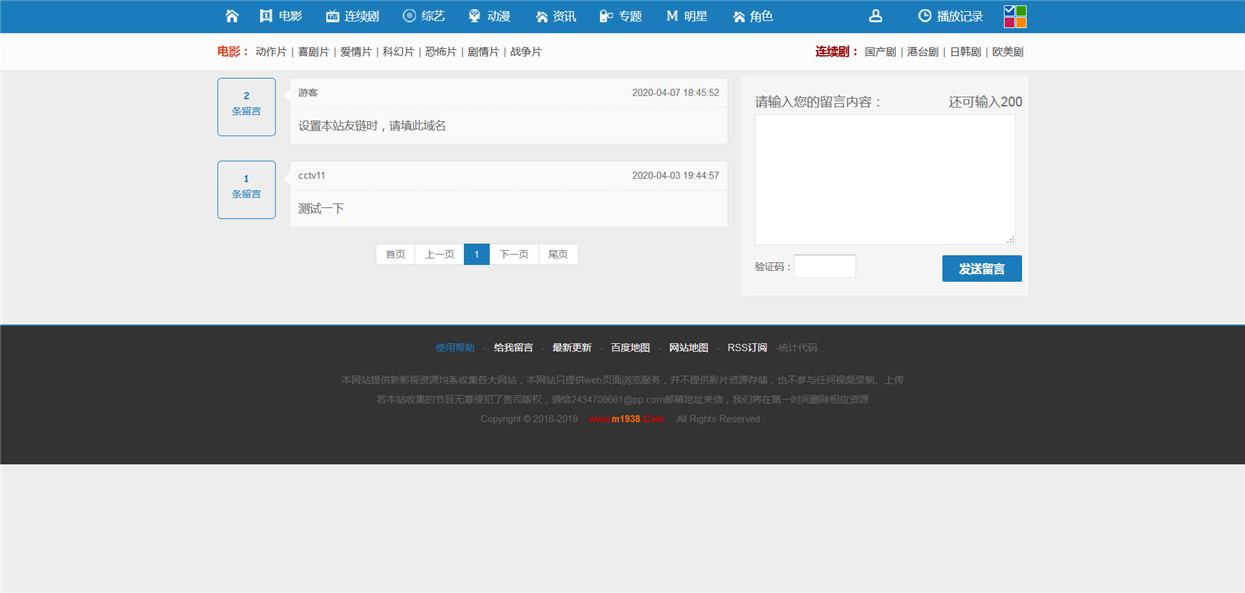Screen dimensions: 1245x593
Task: Click the message number 2 badge
Action: tap(246, 107)
